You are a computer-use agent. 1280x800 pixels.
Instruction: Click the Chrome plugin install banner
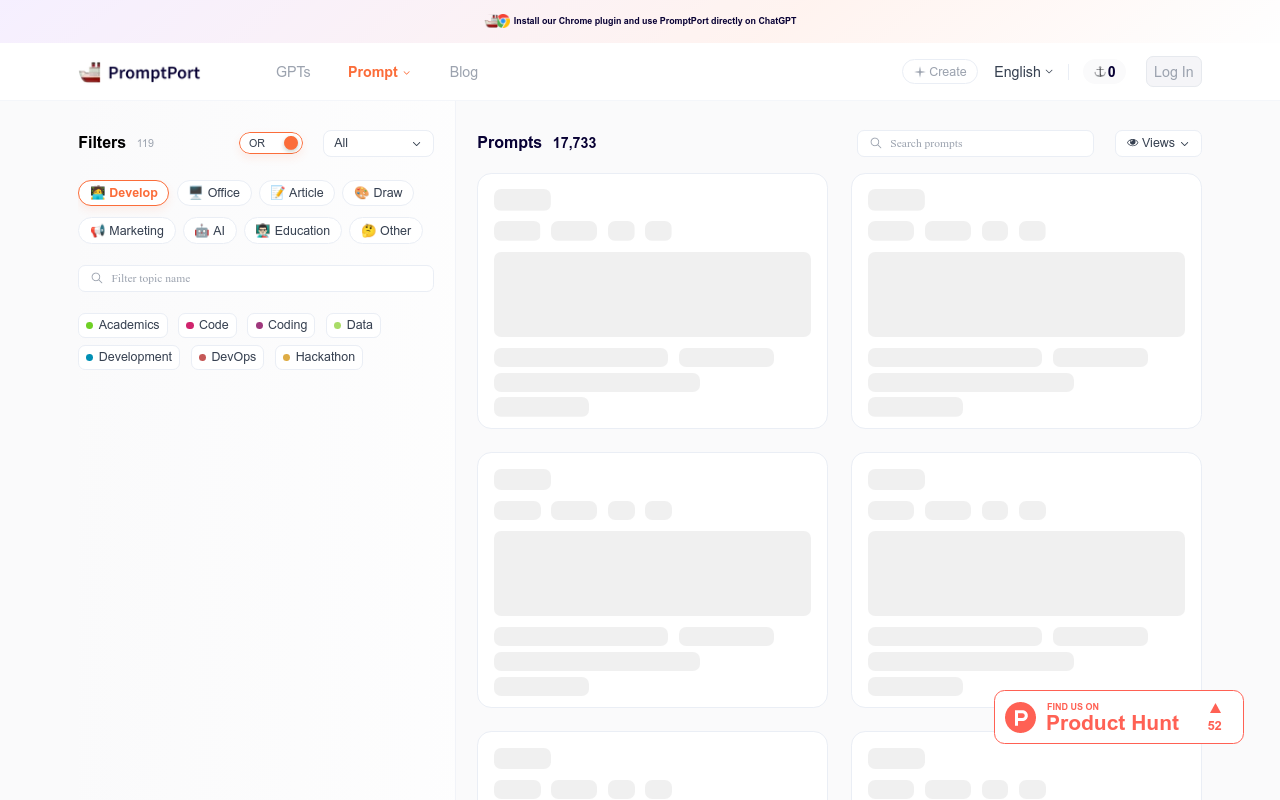640,21
